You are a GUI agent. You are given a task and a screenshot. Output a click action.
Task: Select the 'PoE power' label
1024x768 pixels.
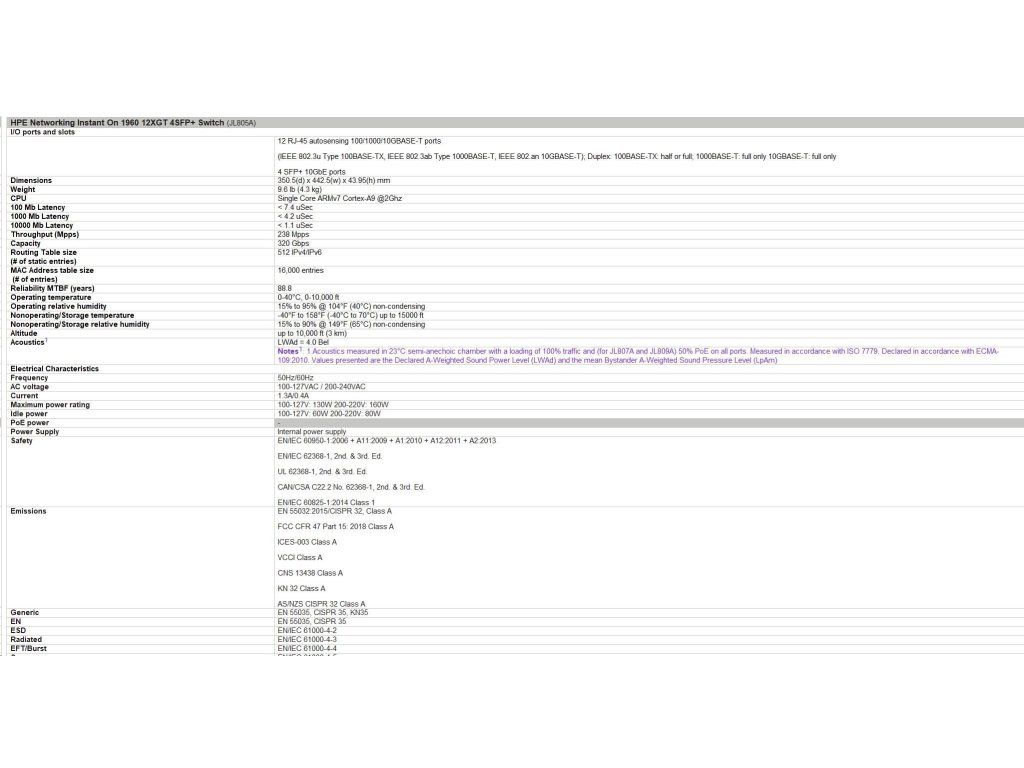(x=29, y=423)
